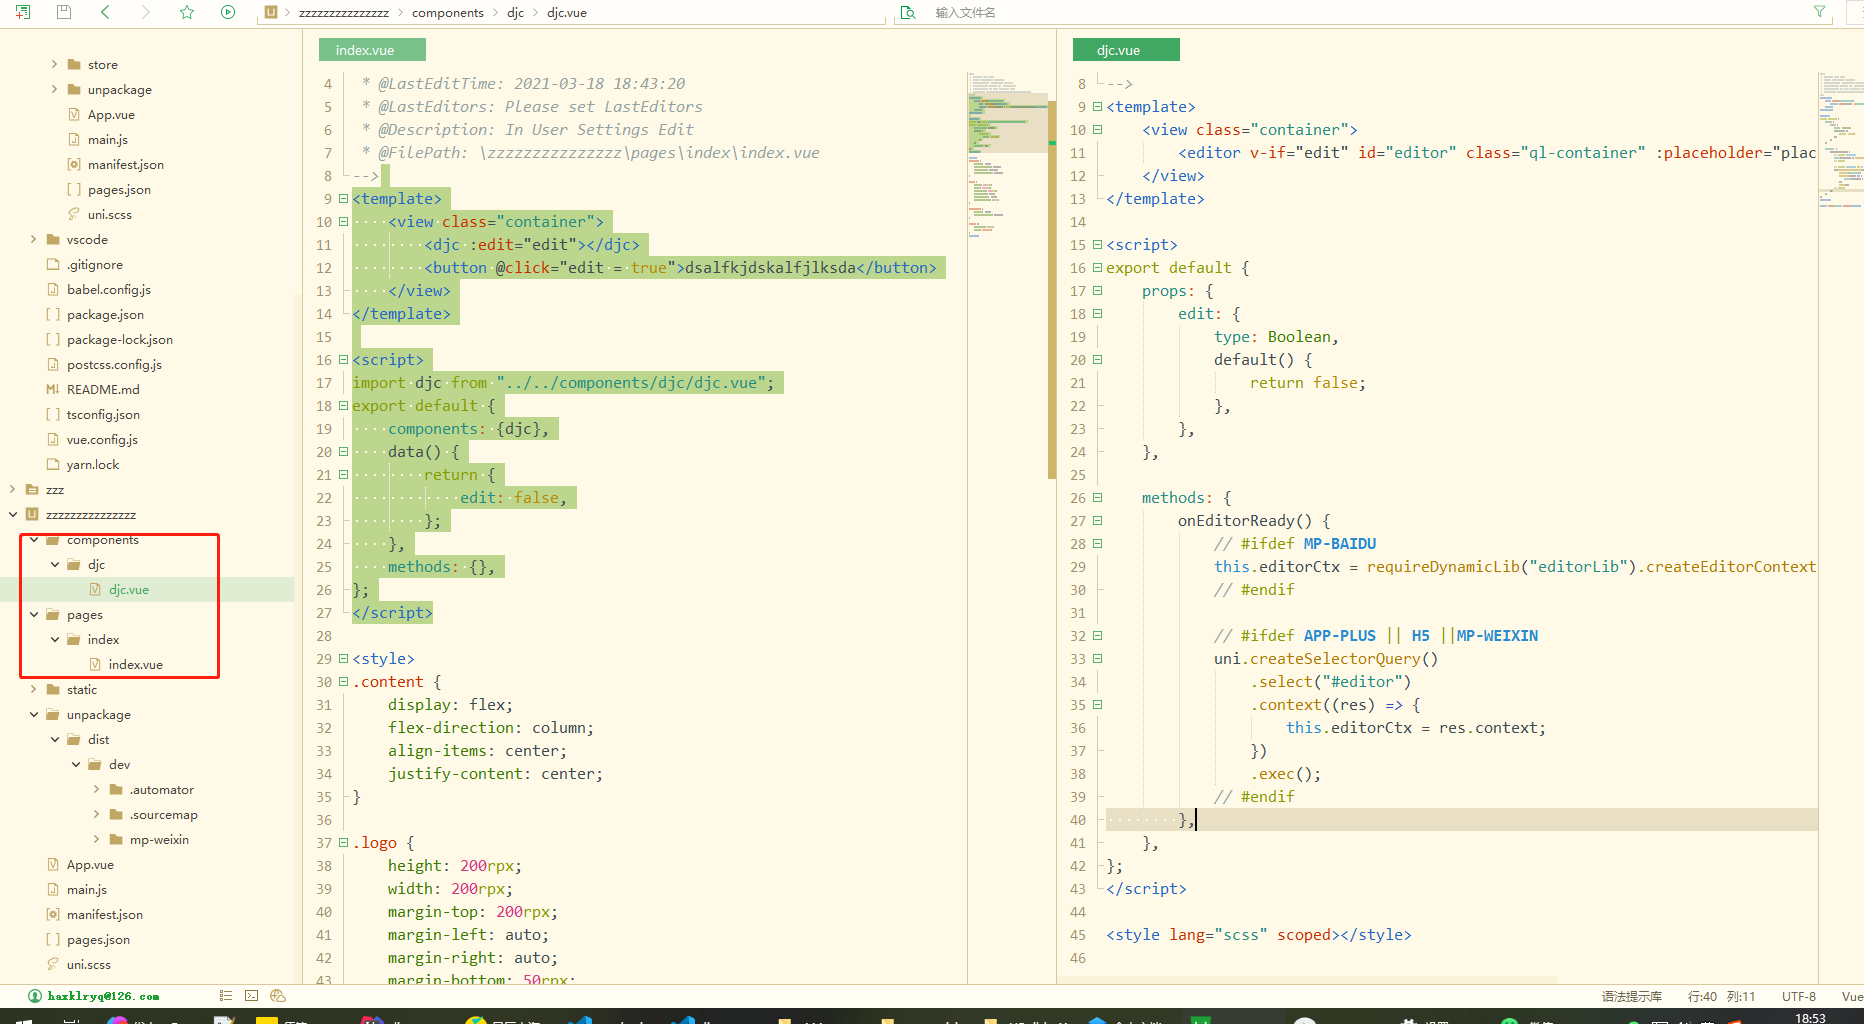The width and height of the screenshot is (1864, 1024).
Task: Open vue.config.js in the file tree
Action: point(102,439)
